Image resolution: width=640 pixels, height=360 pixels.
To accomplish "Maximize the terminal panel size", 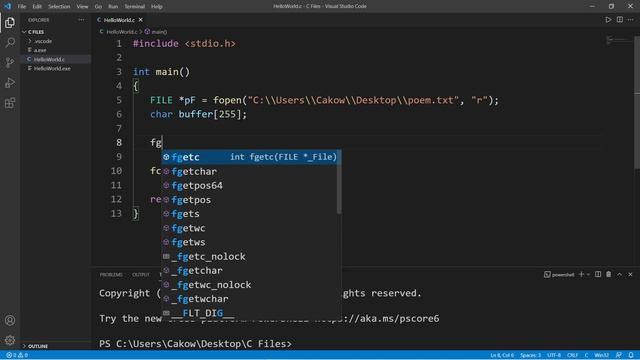I will click(x=620, y=275).
